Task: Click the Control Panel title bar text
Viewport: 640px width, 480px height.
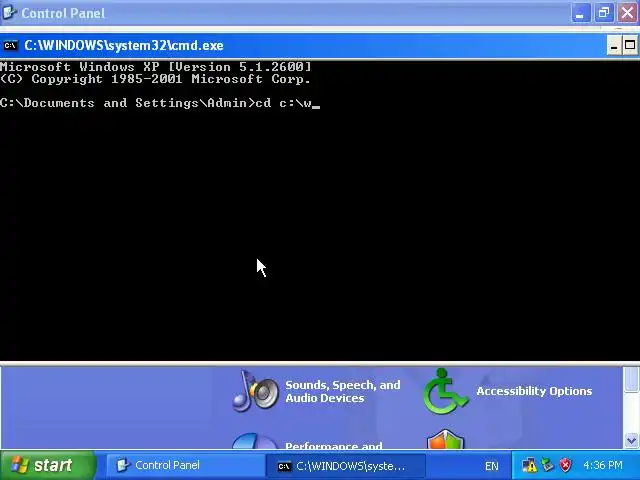Action: point(63,13)
